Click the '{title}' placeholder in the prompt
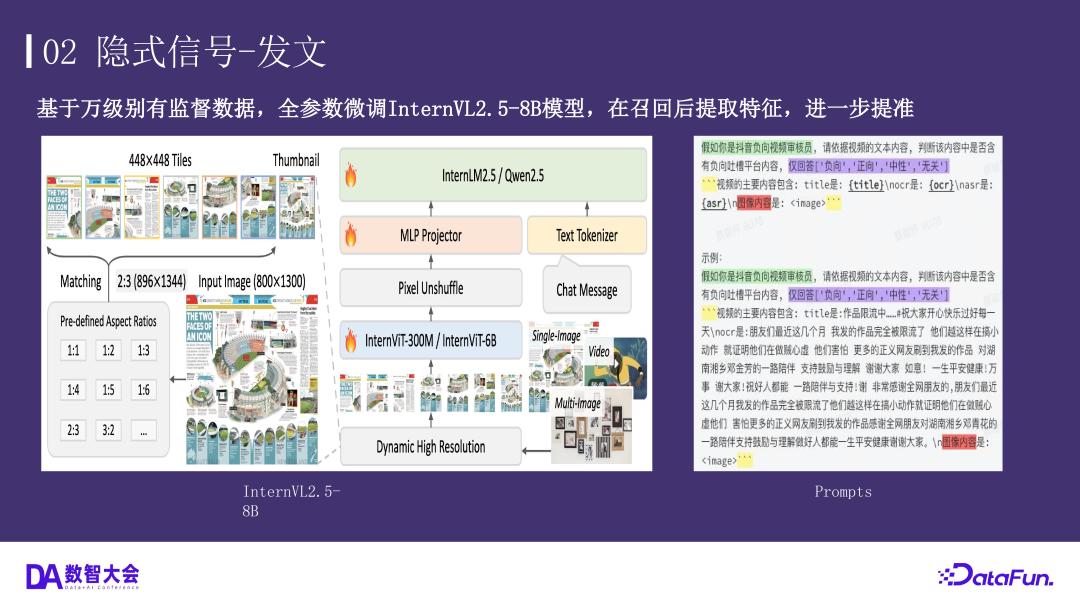Screen dimensions: 1080x607 pos(866,185)
